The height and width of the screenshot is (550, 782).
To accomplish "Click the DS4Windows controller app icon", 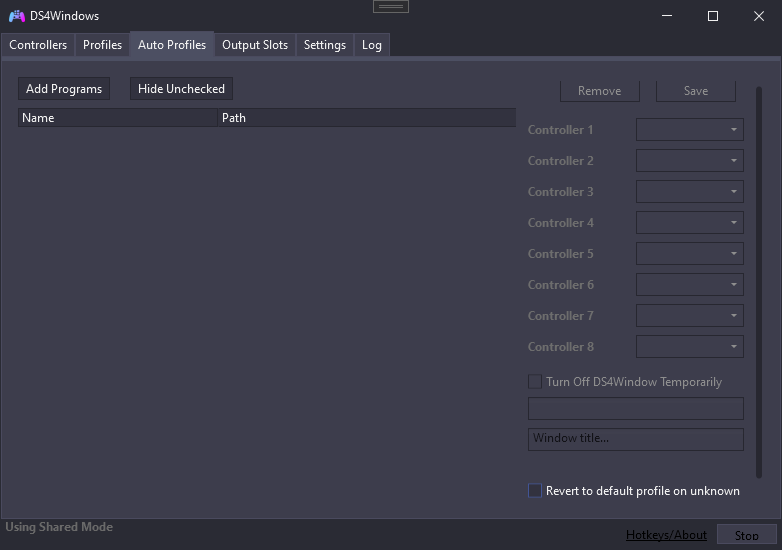I will (x=17, y=16).
